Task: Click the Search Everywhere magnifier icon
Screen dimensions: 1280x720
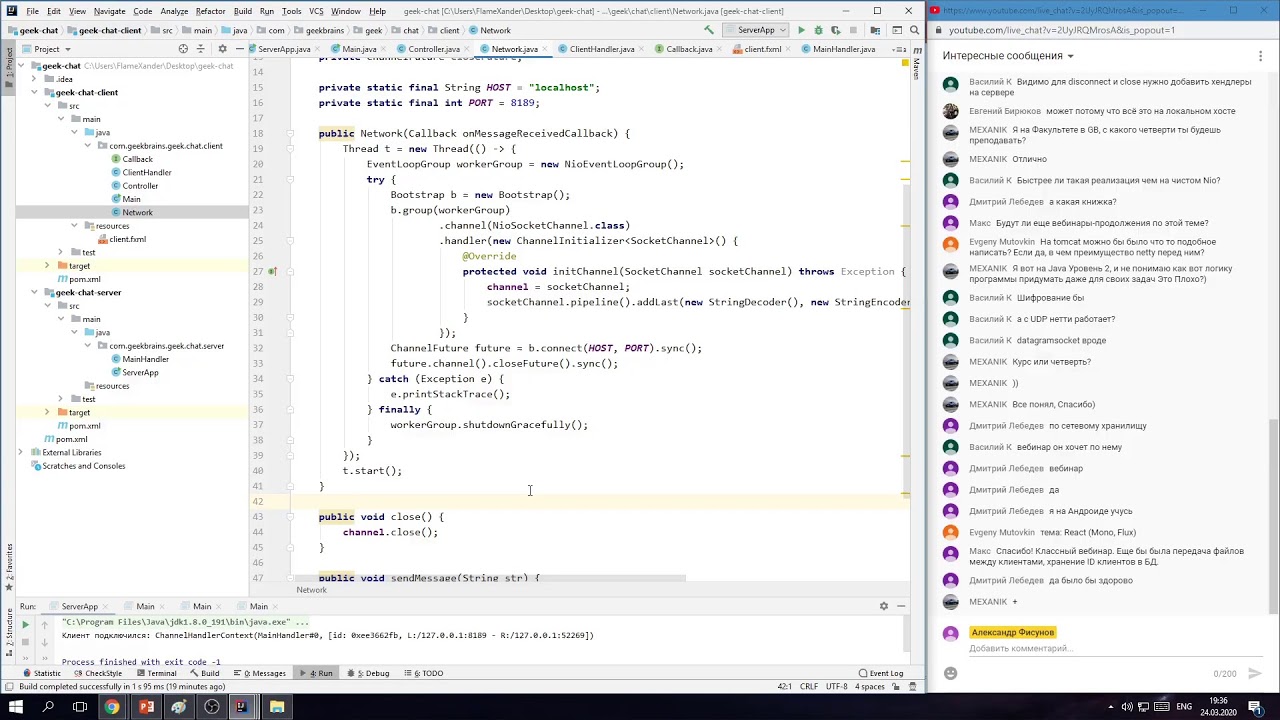Action: coord(914,30)
